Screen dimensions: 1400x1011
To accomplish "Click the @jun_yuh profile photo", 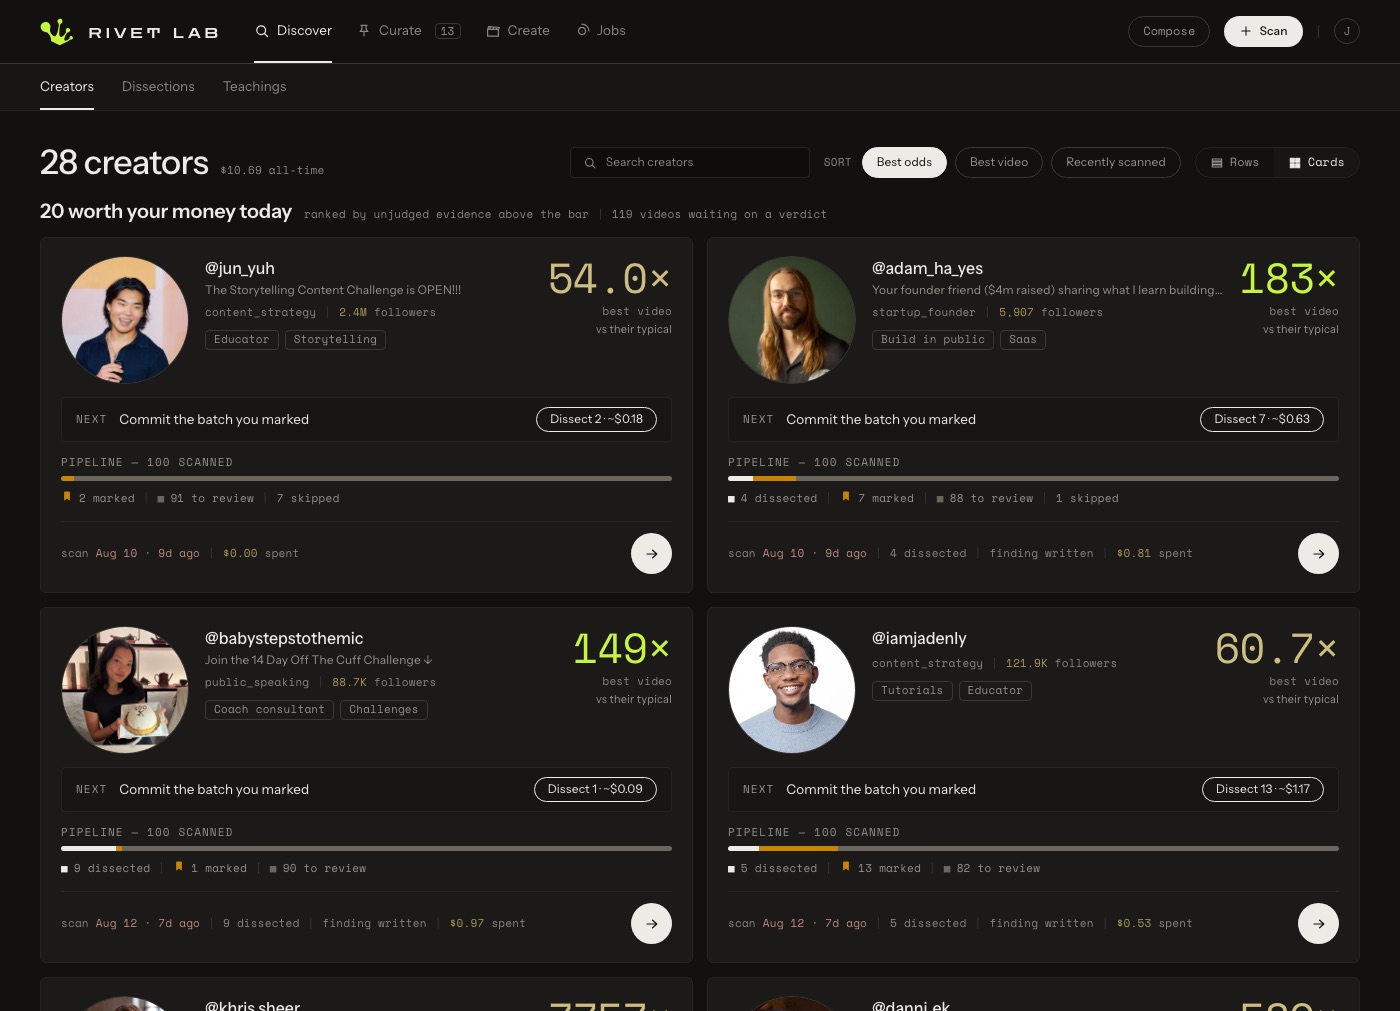I will tap(125, 320).
